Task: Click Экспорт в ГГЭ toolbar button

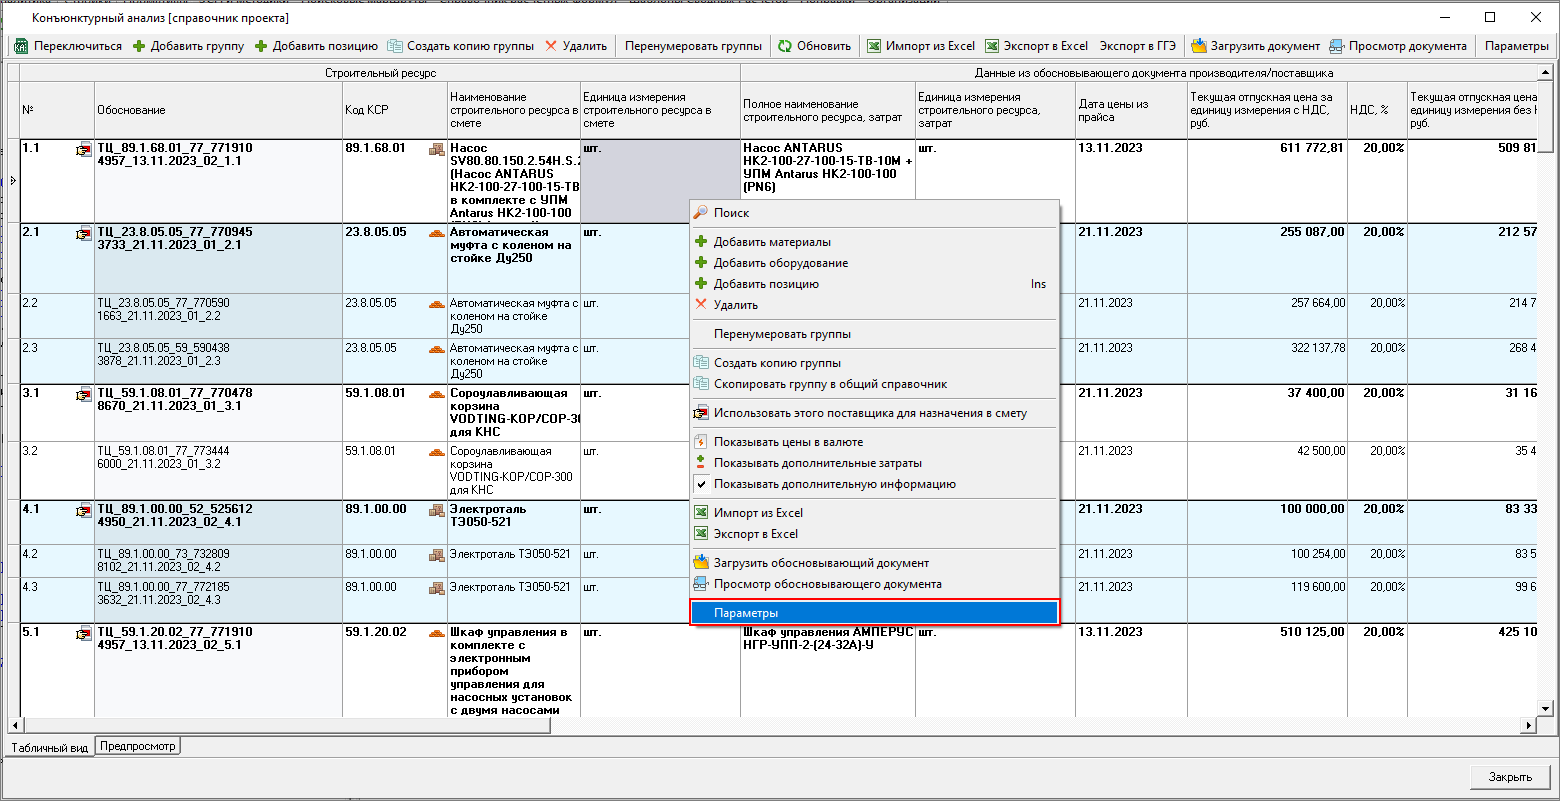Action: (x=1137, y=46)
